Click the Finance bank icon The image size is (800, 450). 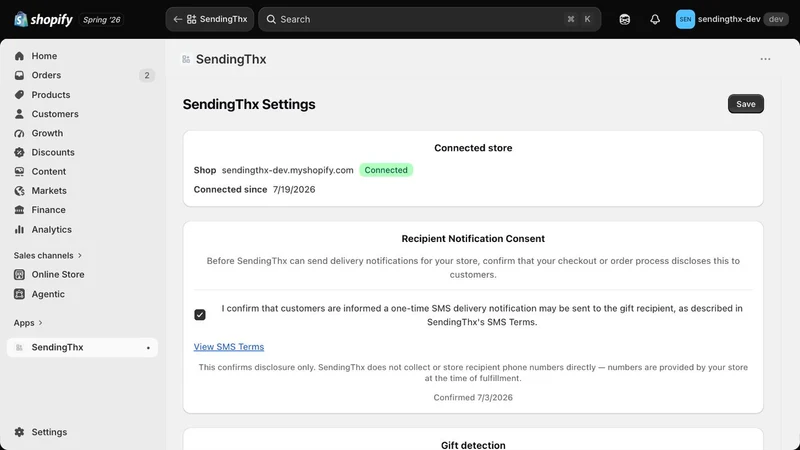(x=19, y=210)
